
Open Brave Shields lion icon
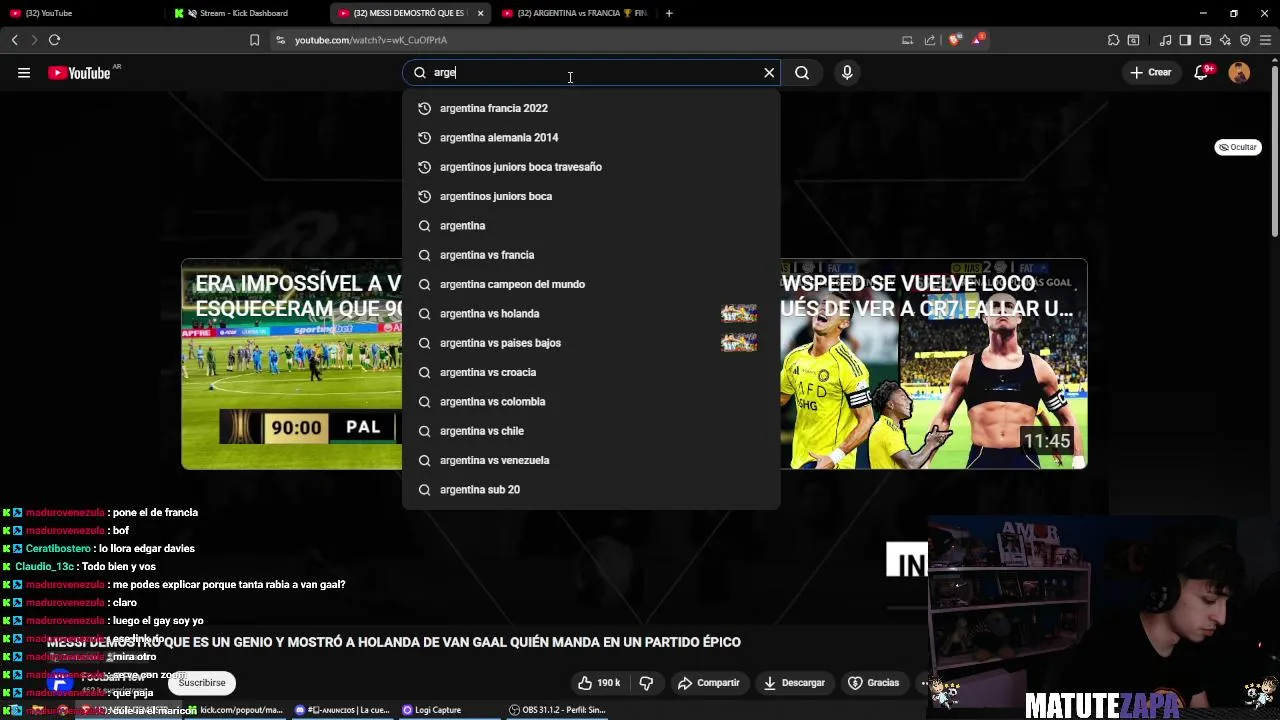pos(954,40)
